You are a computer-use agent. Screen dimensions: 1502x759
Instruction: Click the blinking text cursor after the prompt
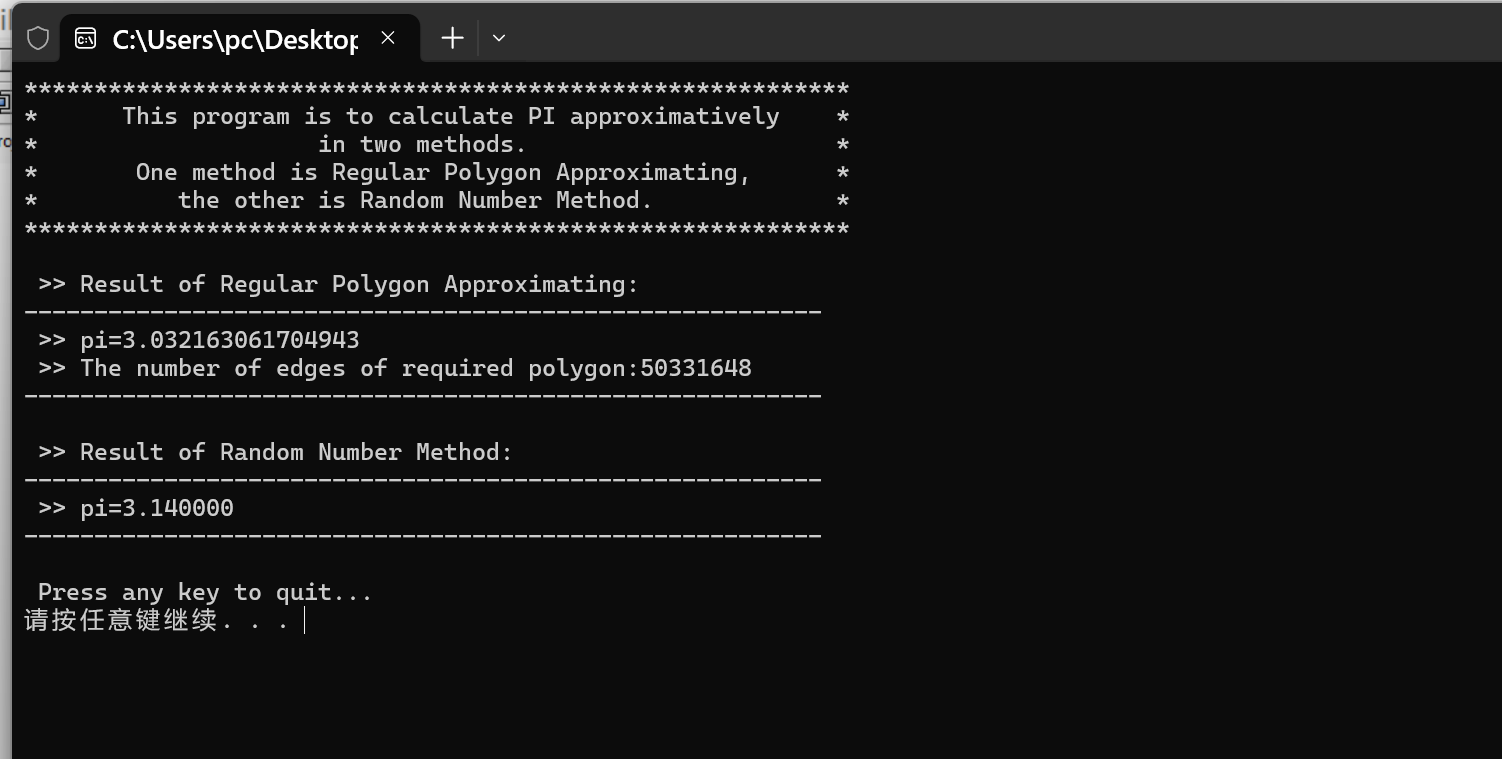(x=304, y=621)
